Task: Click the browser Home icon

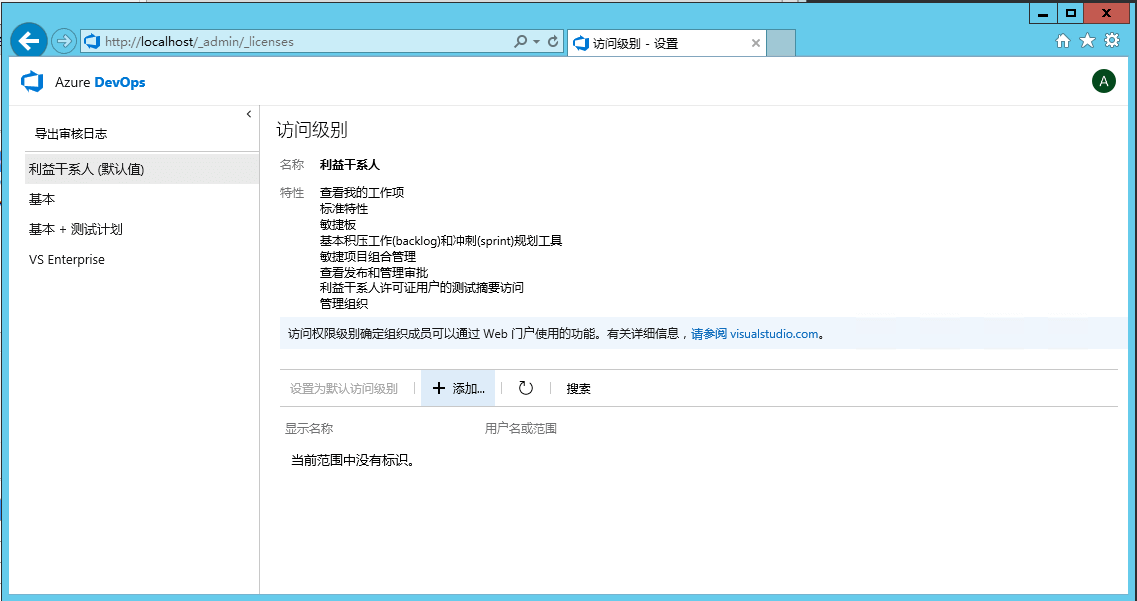Action: click(x=1062, y=41)
